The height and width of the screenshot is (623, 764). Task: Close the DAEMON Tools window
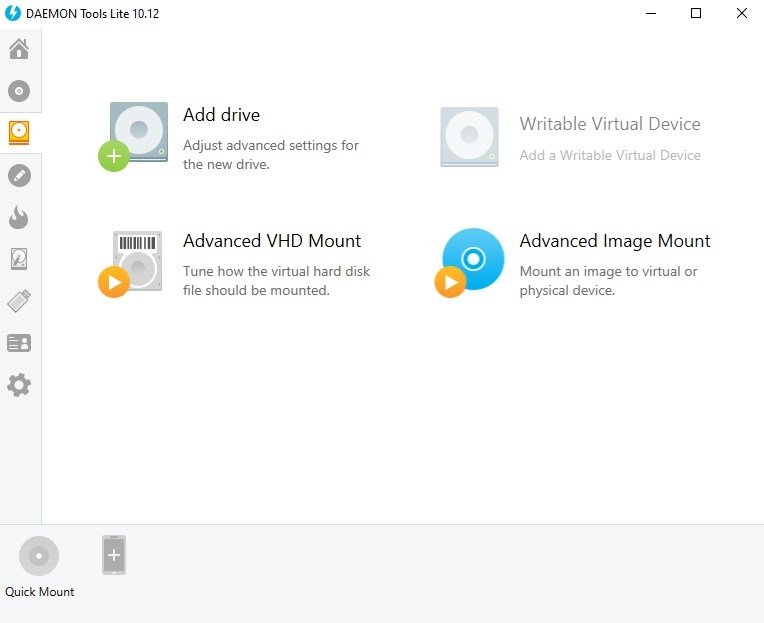click(742, 13)
